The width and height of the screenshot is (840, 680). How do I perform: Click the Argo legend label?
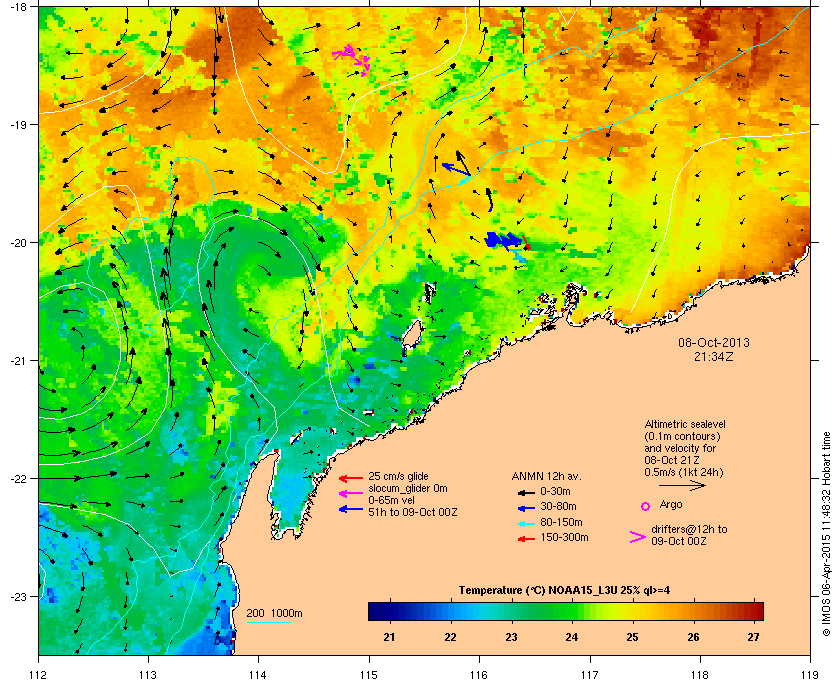[671, 504]
